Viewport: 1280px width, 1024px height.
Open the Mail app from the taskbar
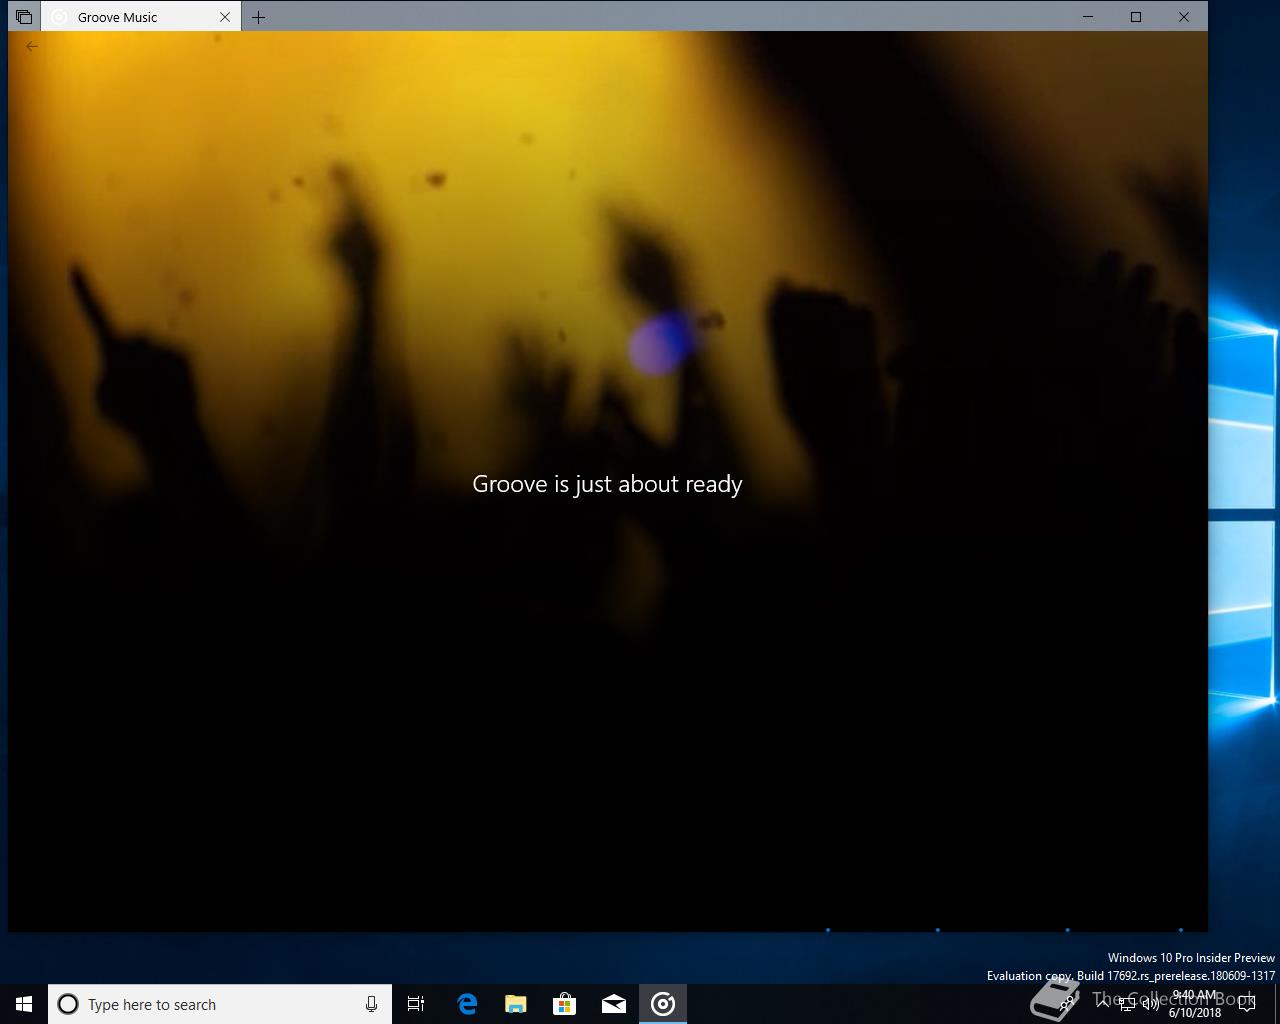tap(613, 1004)
